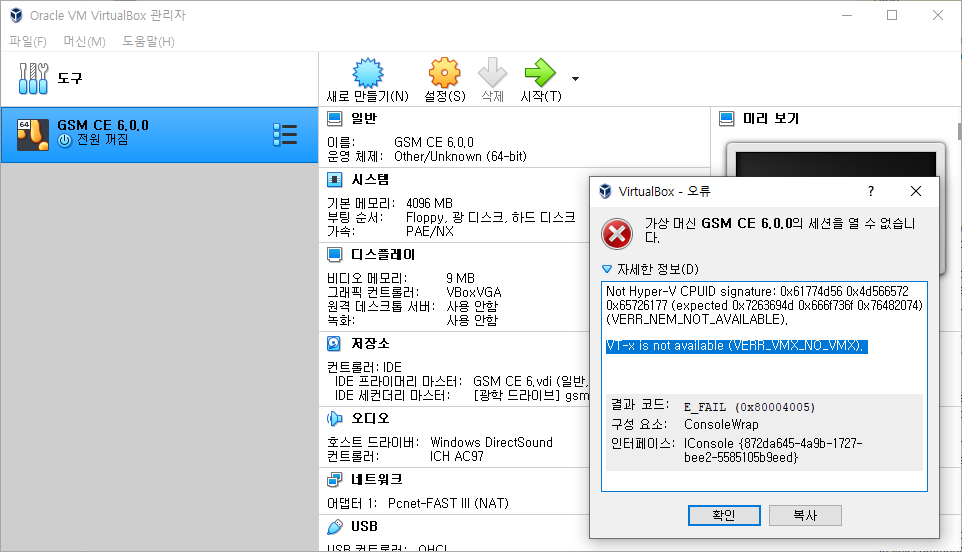Close the VirtualBox error dialog

916,191
